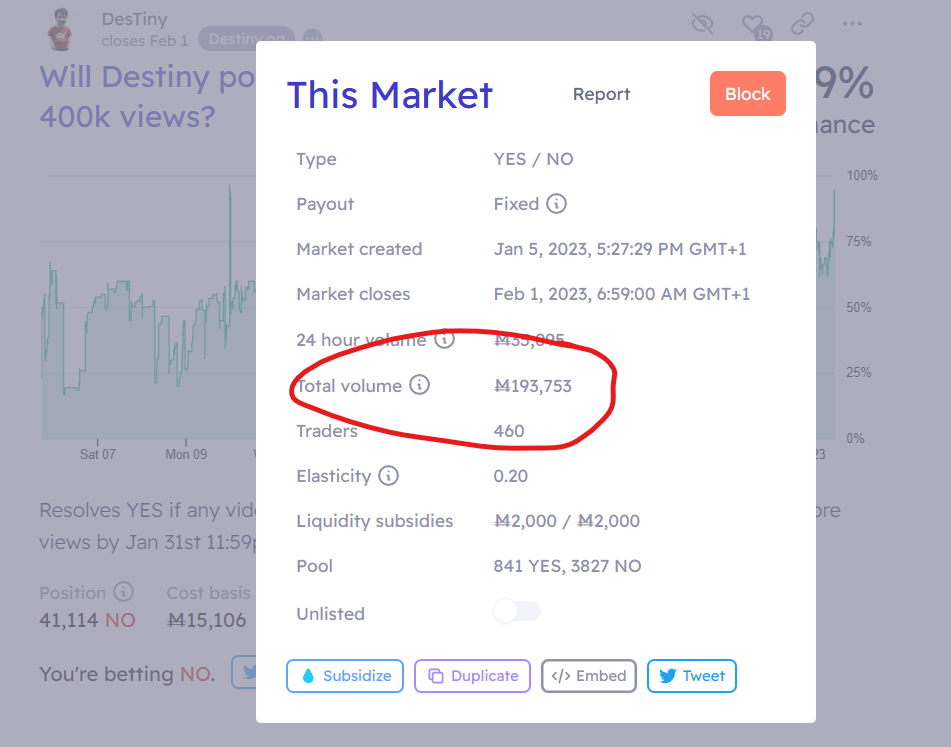
Task: Click the Tweet button in the dialog
Action: [692, 675]
